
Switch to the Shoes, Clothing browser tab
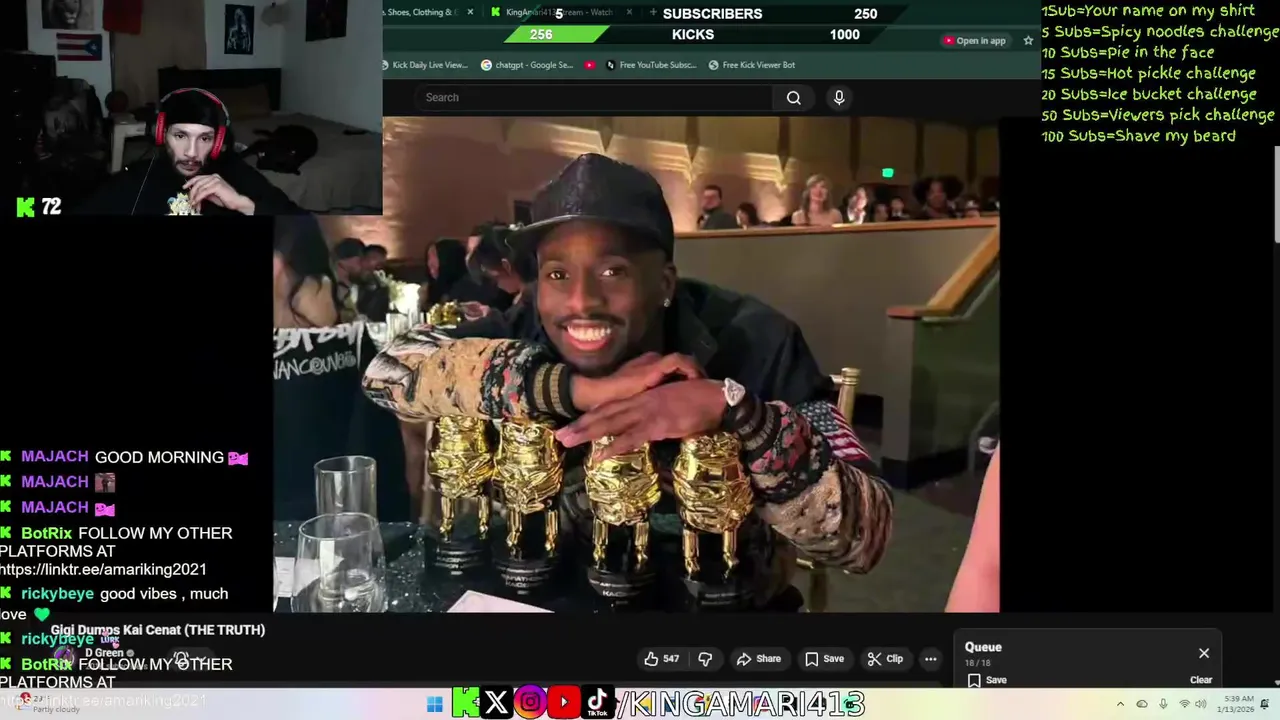(x=420, y=12)
